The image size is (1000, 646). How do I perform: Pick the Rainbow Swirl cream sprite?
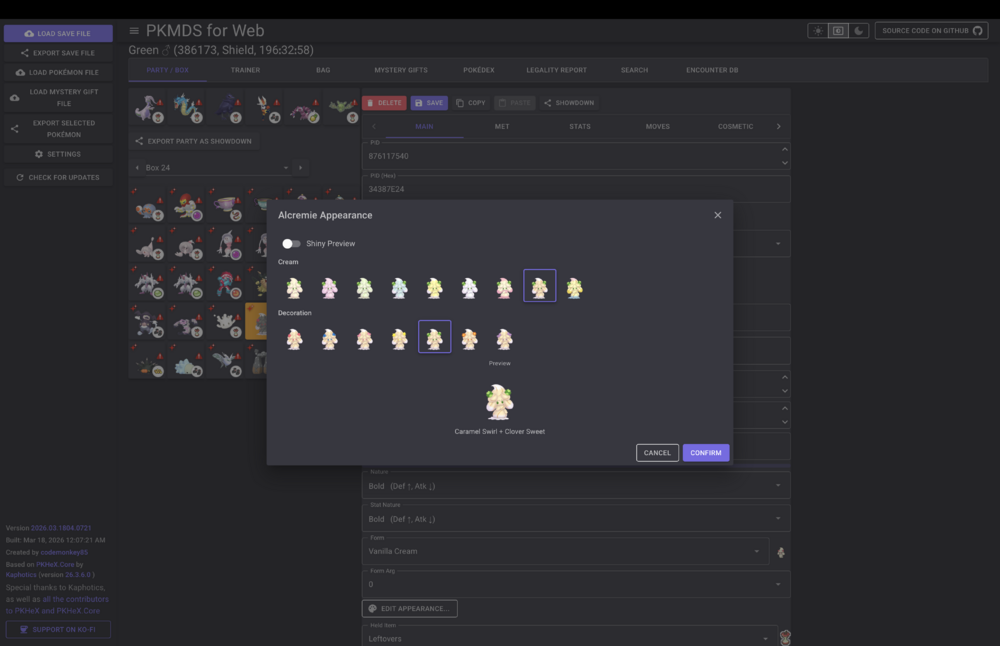(x=574, y=288)
